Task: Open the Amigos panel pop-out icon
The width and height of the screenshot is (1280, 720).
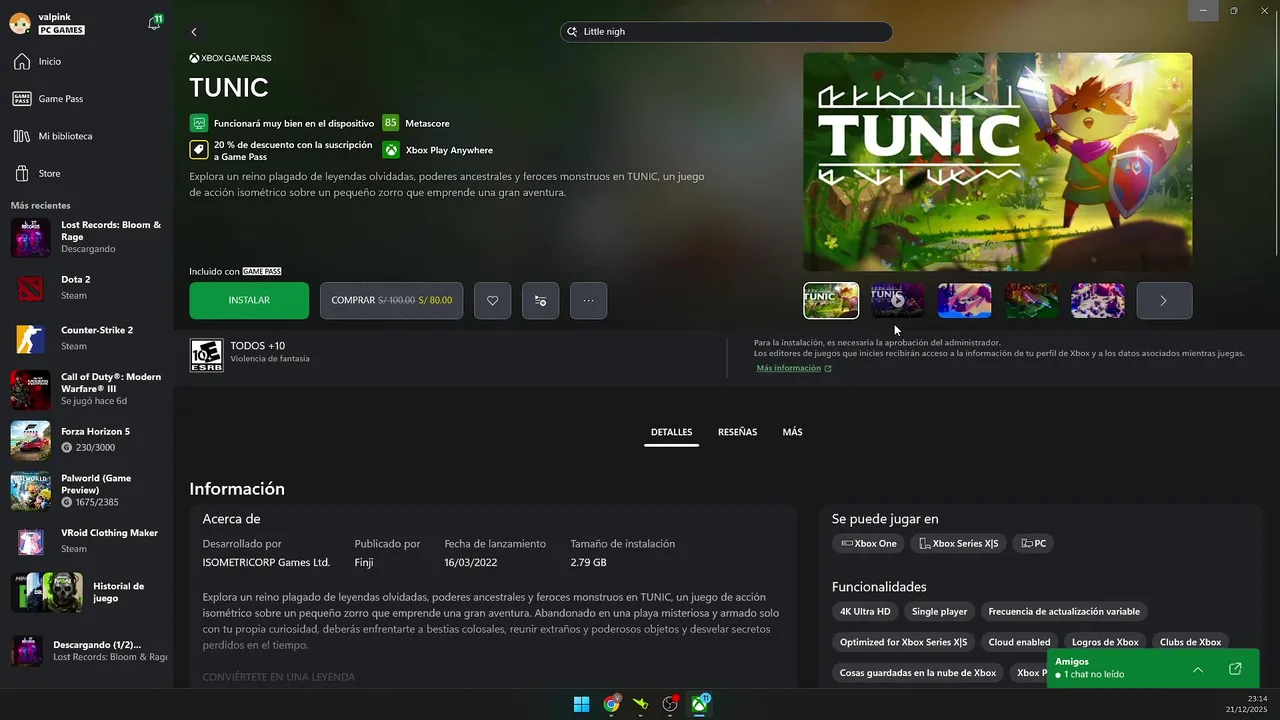Action: [x=1235, y=669]
